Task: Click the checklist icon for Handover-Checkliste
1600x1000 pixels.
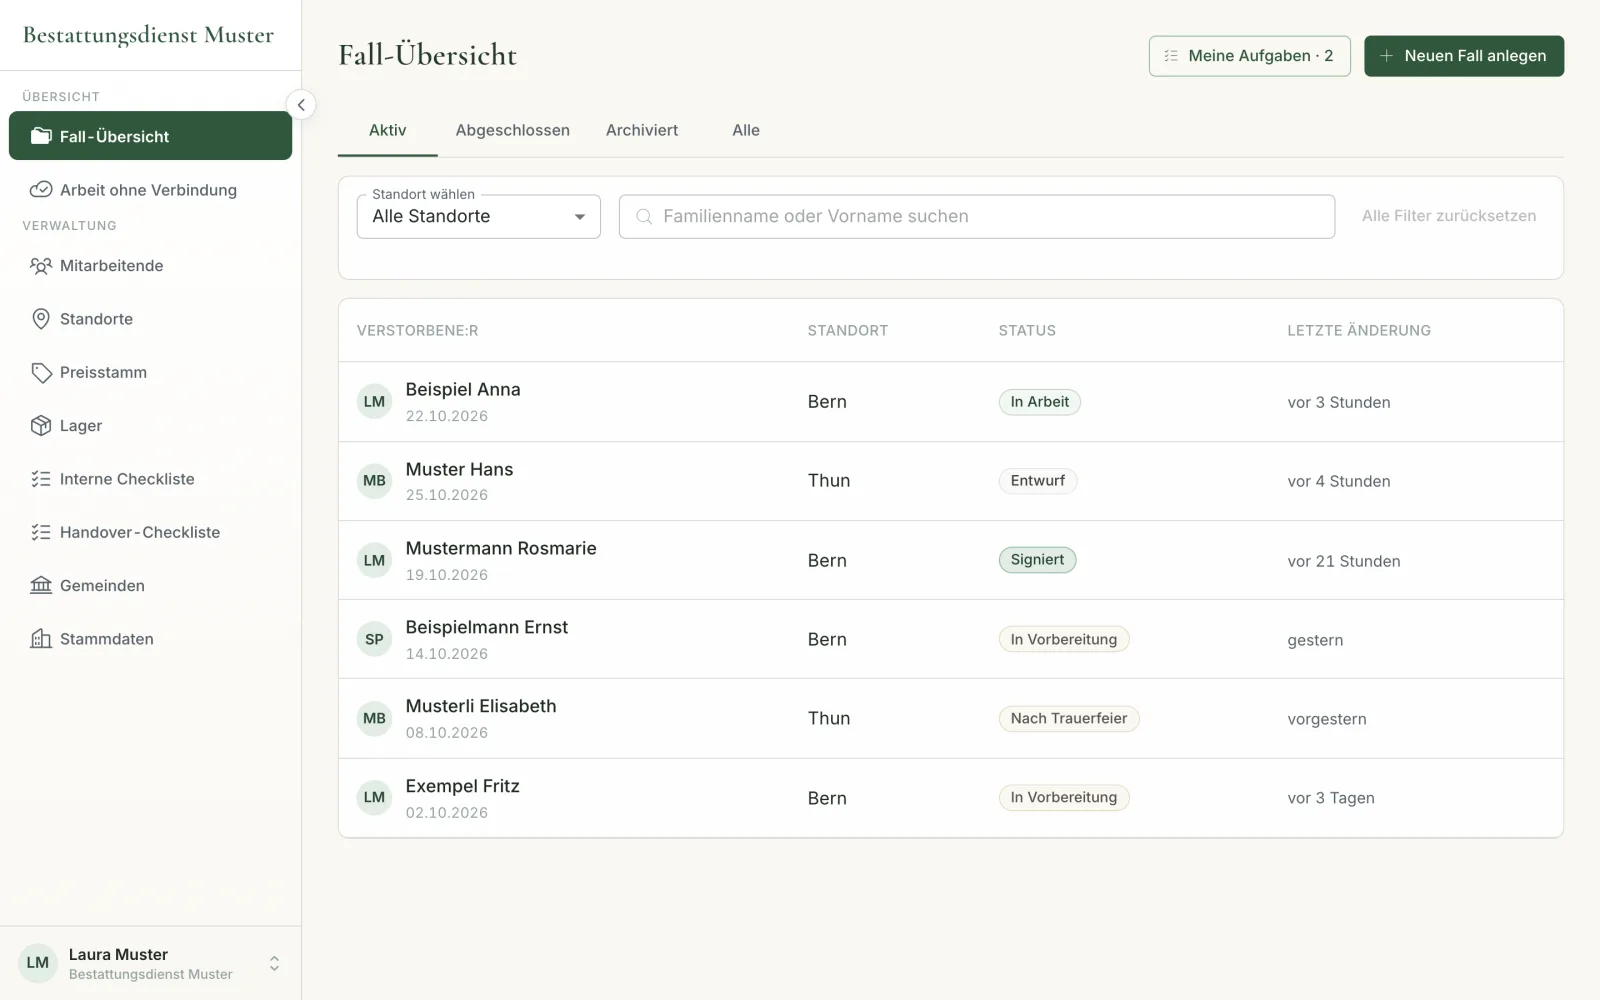Action: click(41, 532)
